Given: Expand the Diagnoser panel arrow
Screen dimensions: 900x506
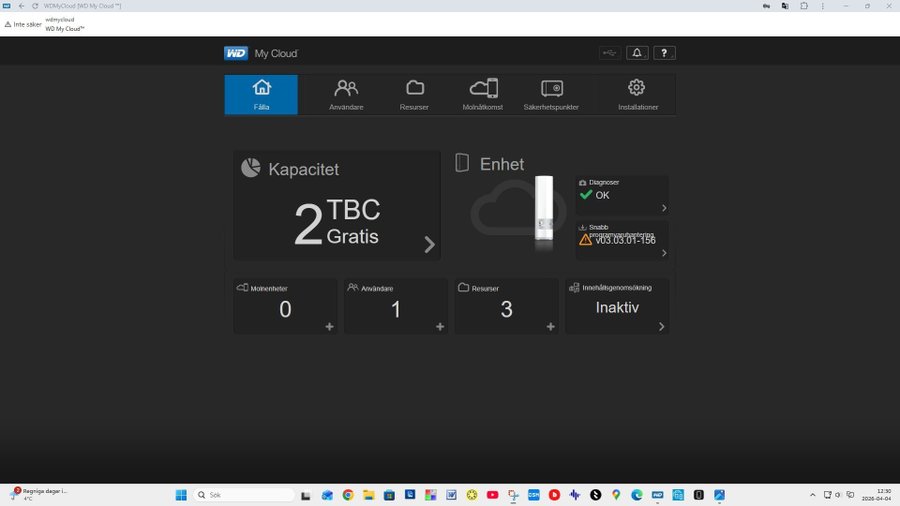Looking at the screenshot, I should pyautogui.click(x=664, y=208).
